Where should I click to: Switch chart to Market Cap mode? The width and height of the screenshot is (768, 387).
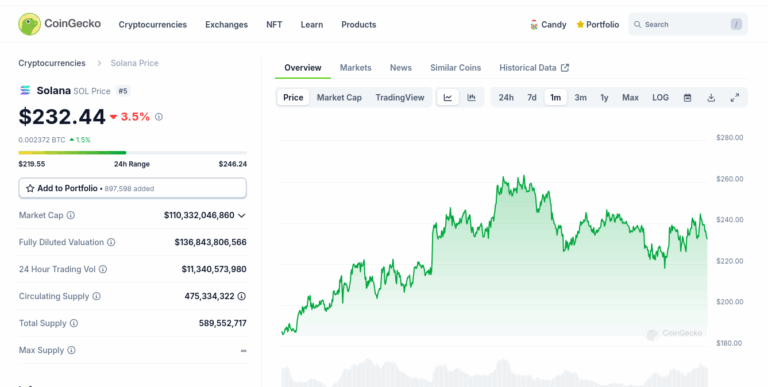[339, 97]
